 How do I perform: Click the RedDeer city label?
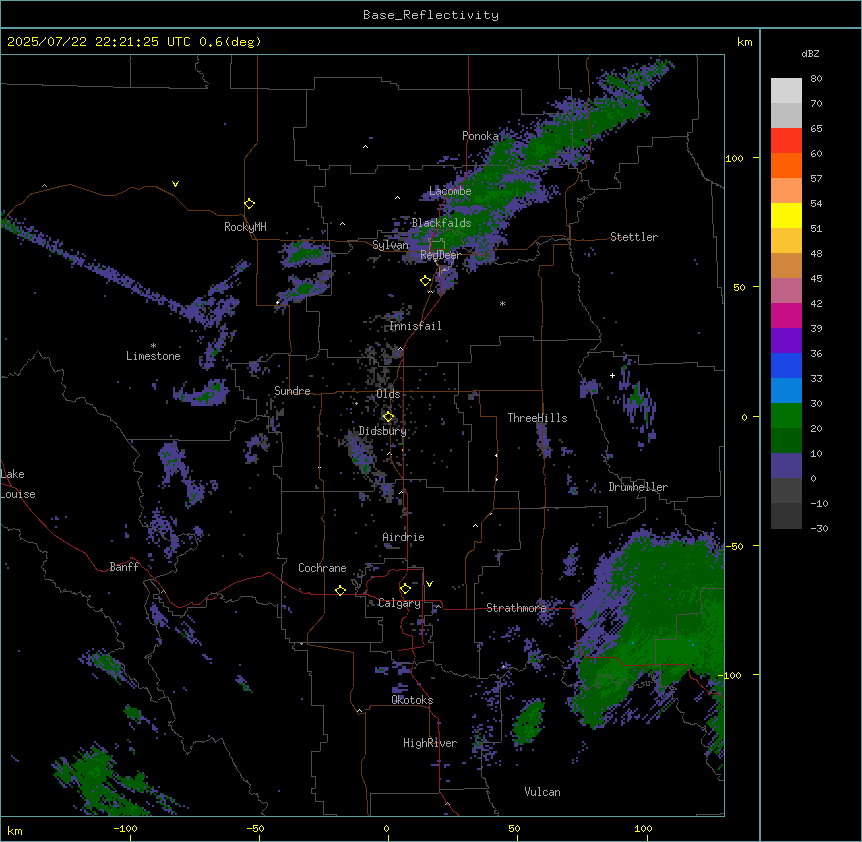click(x=440, y=255)
